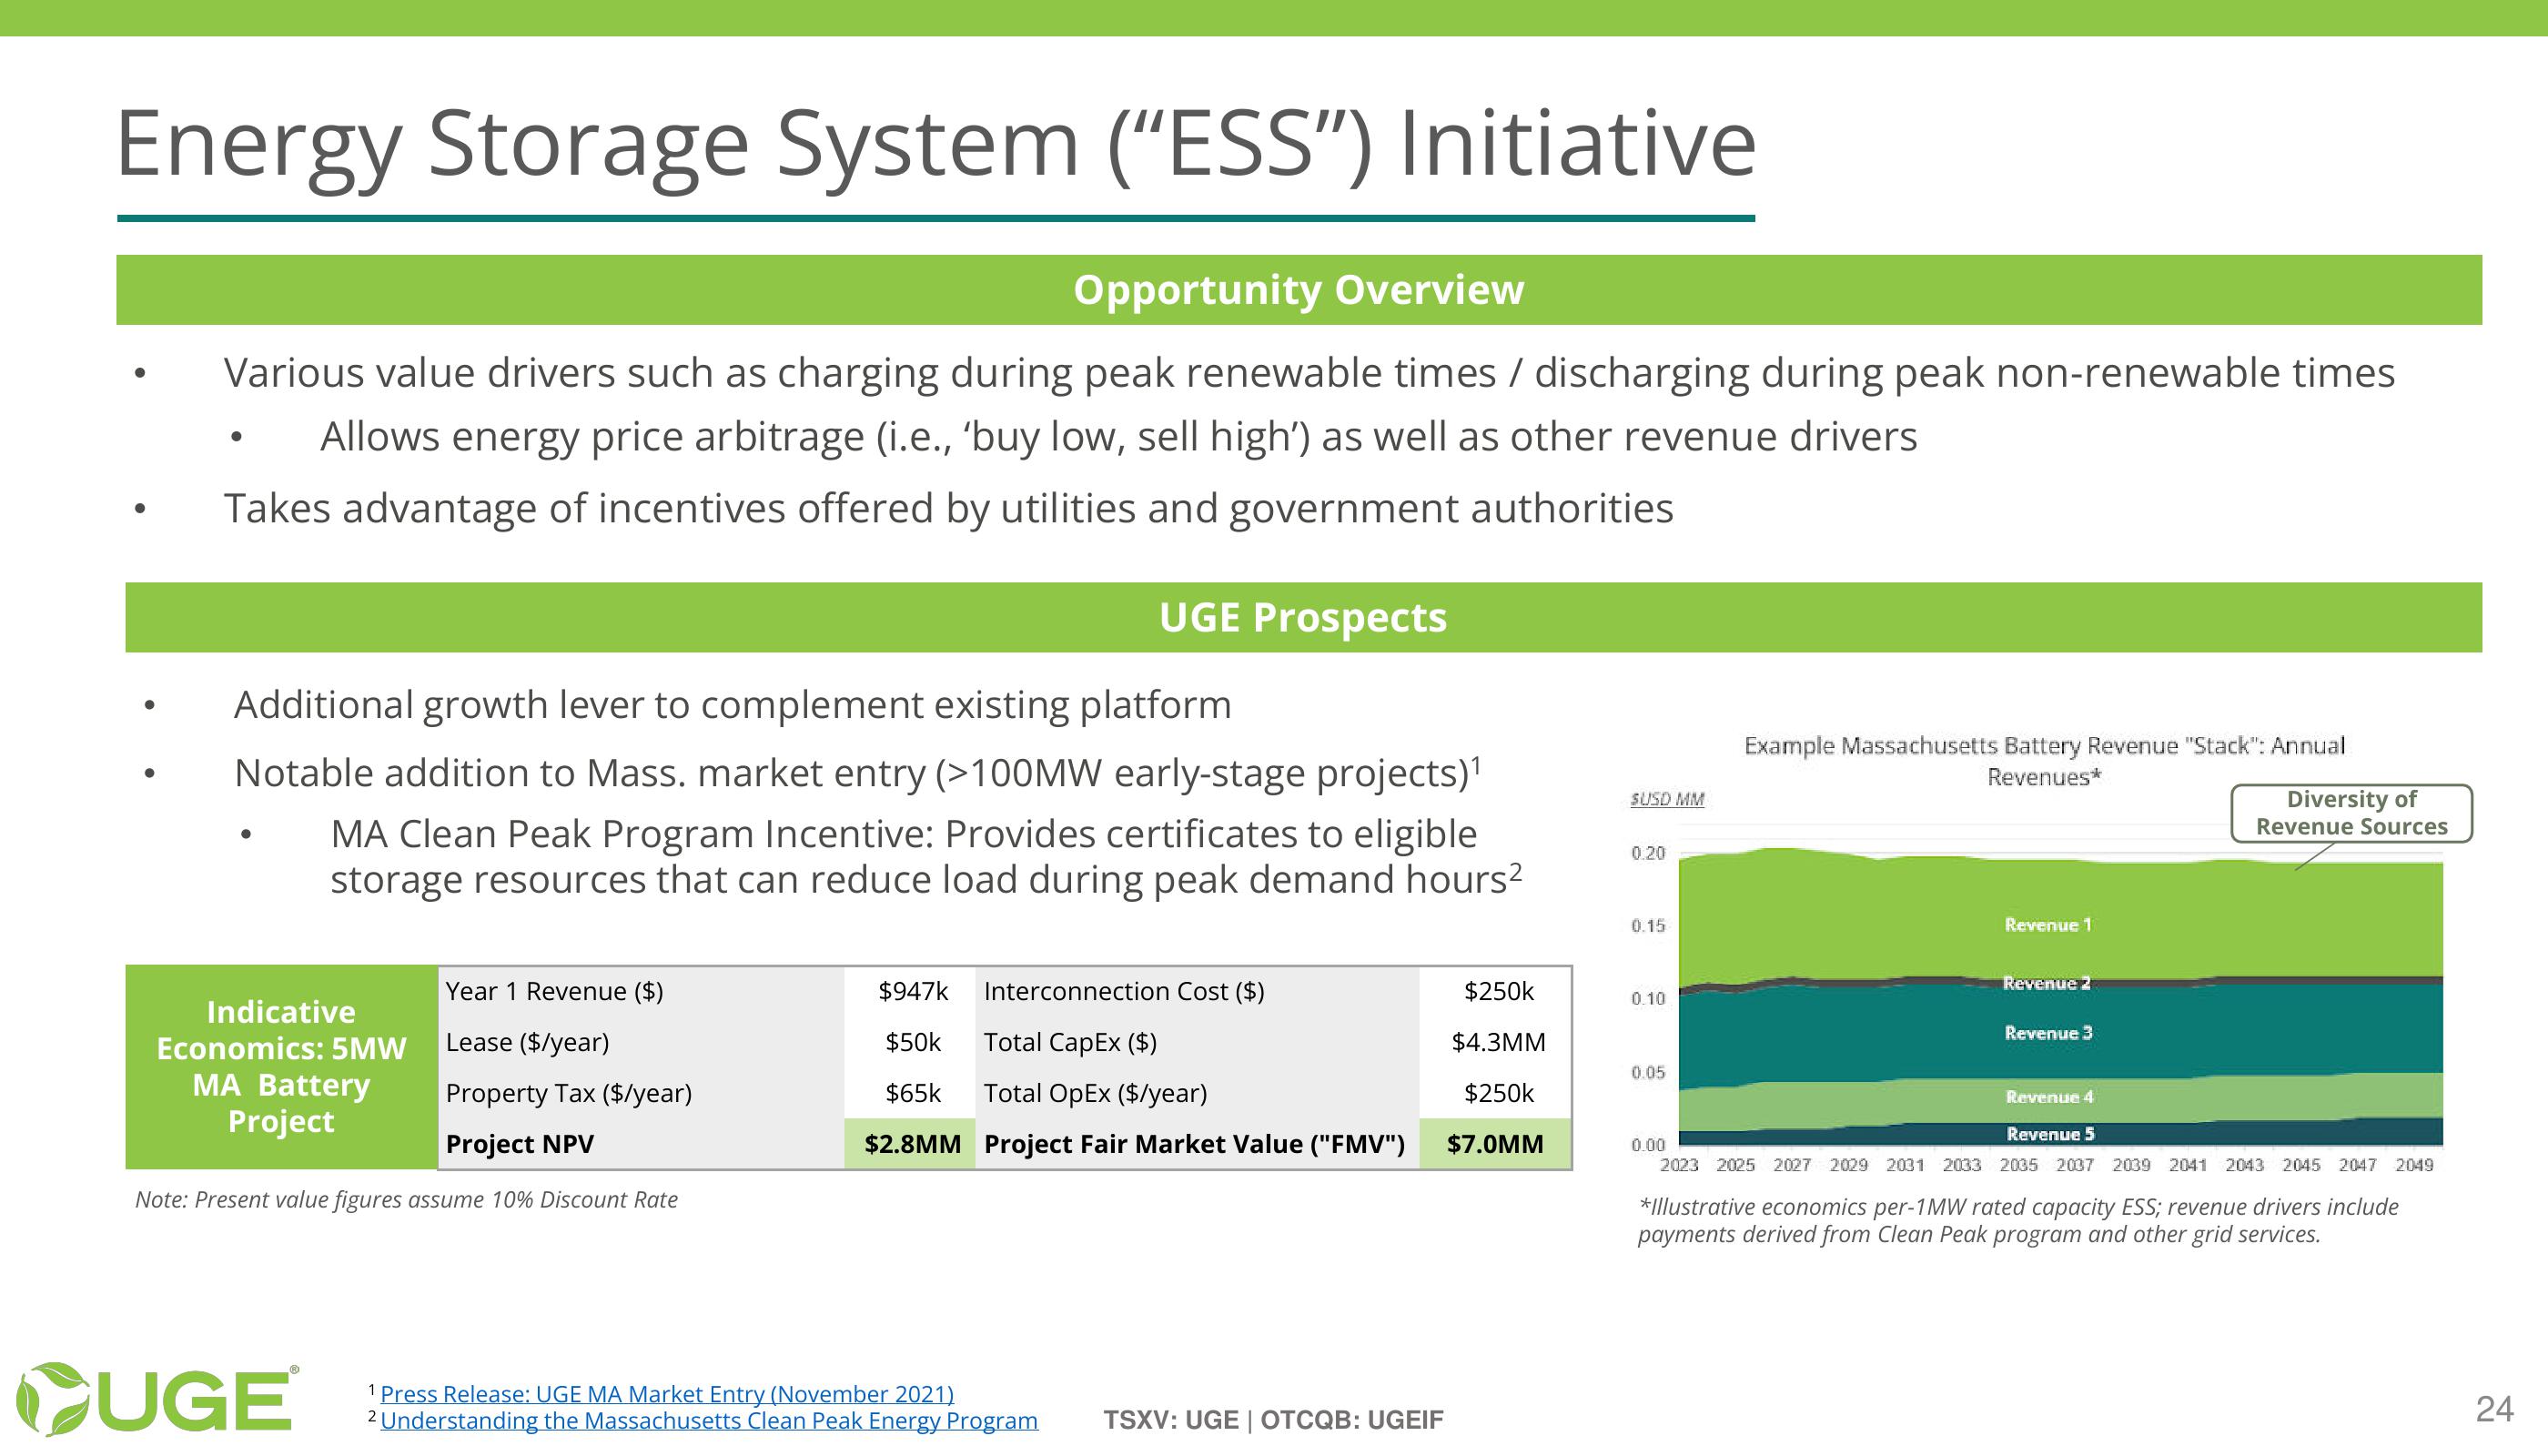Image resolution: width=2548 pixels, height=1456 pixels.
Task: Click the 'Revenue 5' chart area label
Action: coord(2050,1134)
